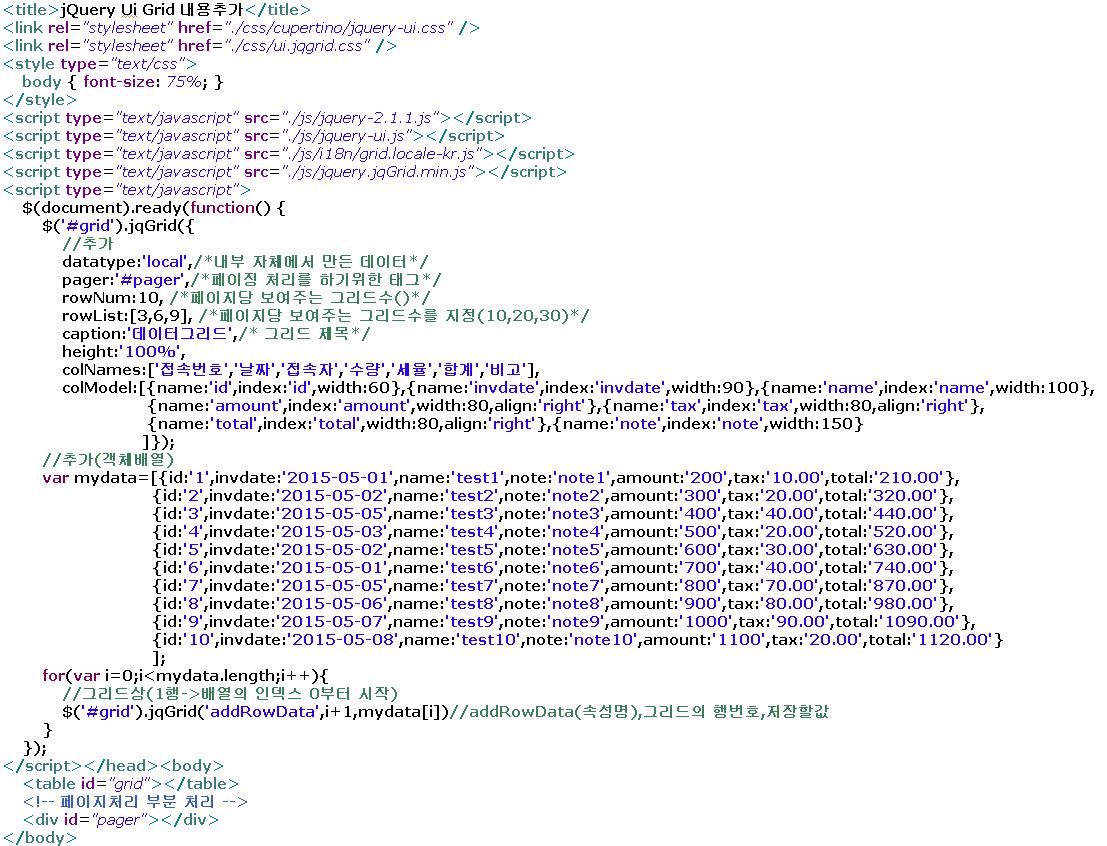1107x846 pixels.
Task: Click the 'font-size: 75%' style rule
Action: pyautogui.click(x=143, y=82)
